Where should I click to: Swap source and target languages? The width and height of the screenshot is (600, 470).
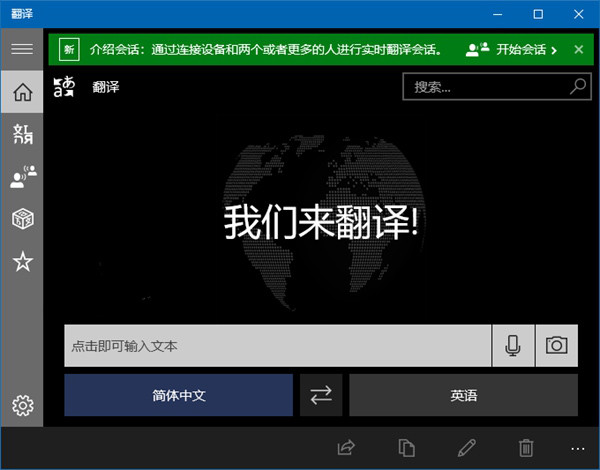(321, 395)
